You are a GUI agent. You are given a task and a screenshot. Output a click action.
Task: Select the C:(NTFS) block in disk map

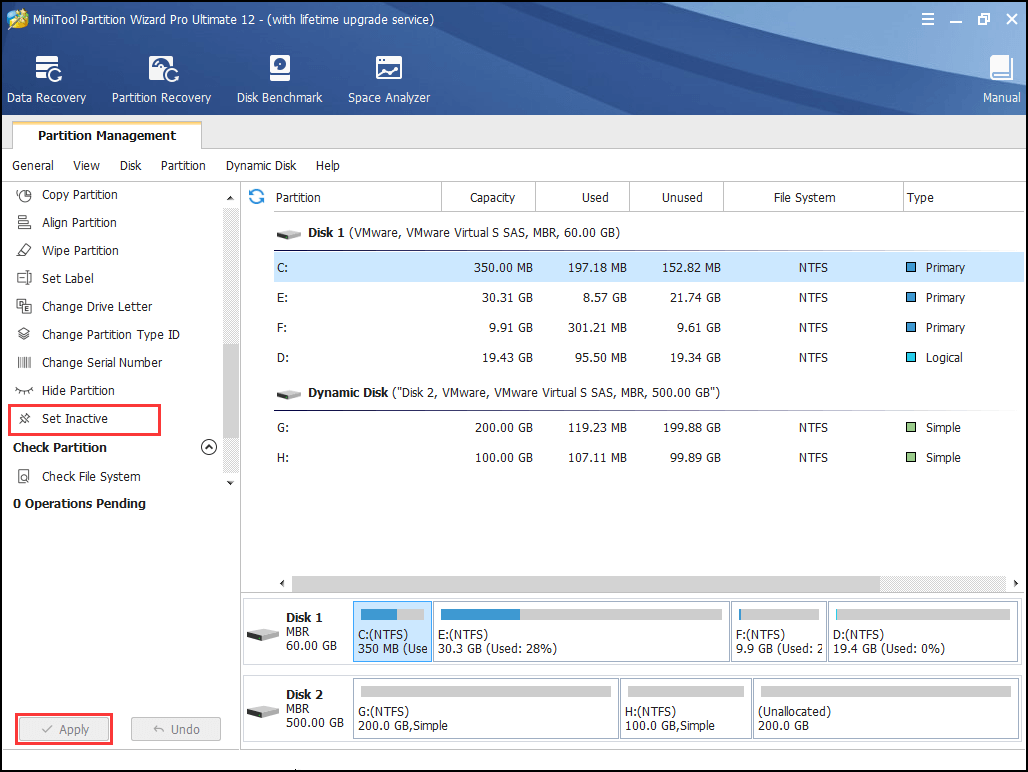393,632
